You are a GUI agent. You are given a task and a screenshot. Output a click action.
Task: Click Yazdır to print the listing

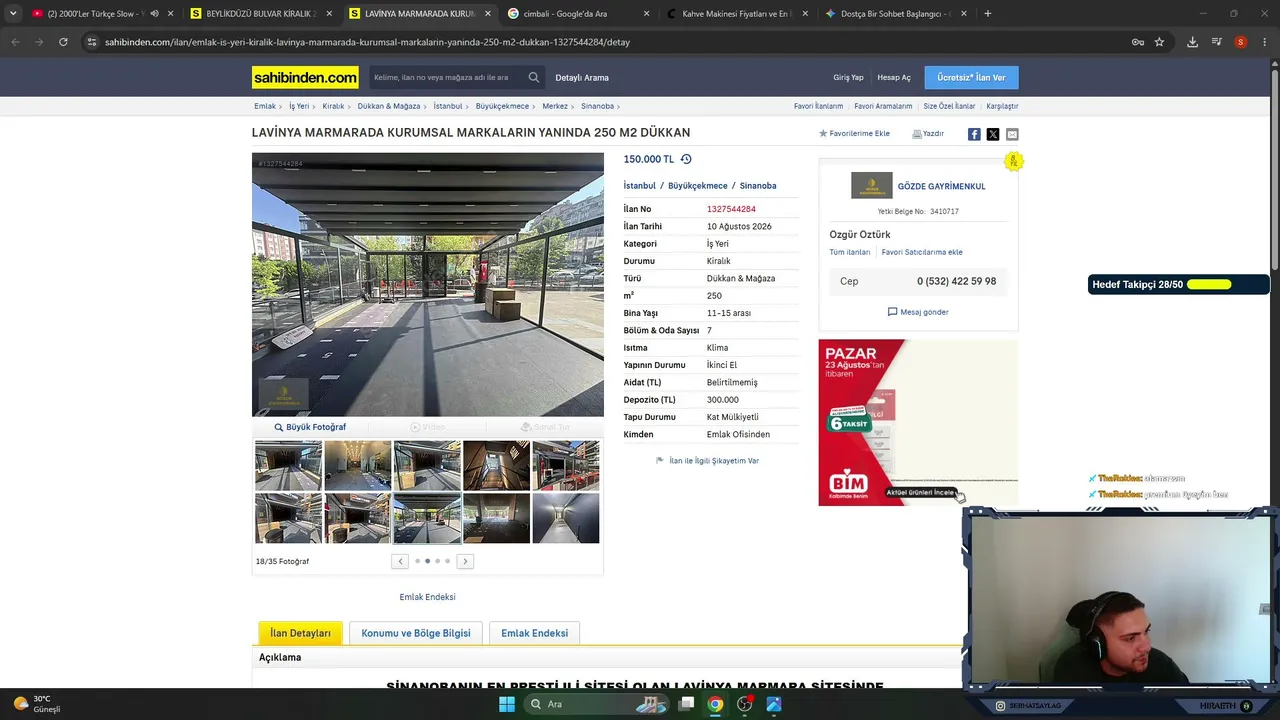[928, 134]
